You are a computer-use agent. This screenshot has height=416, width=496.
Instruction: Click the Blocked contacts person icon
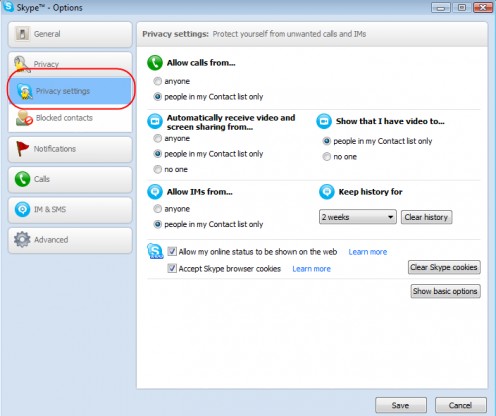[24, 118]
